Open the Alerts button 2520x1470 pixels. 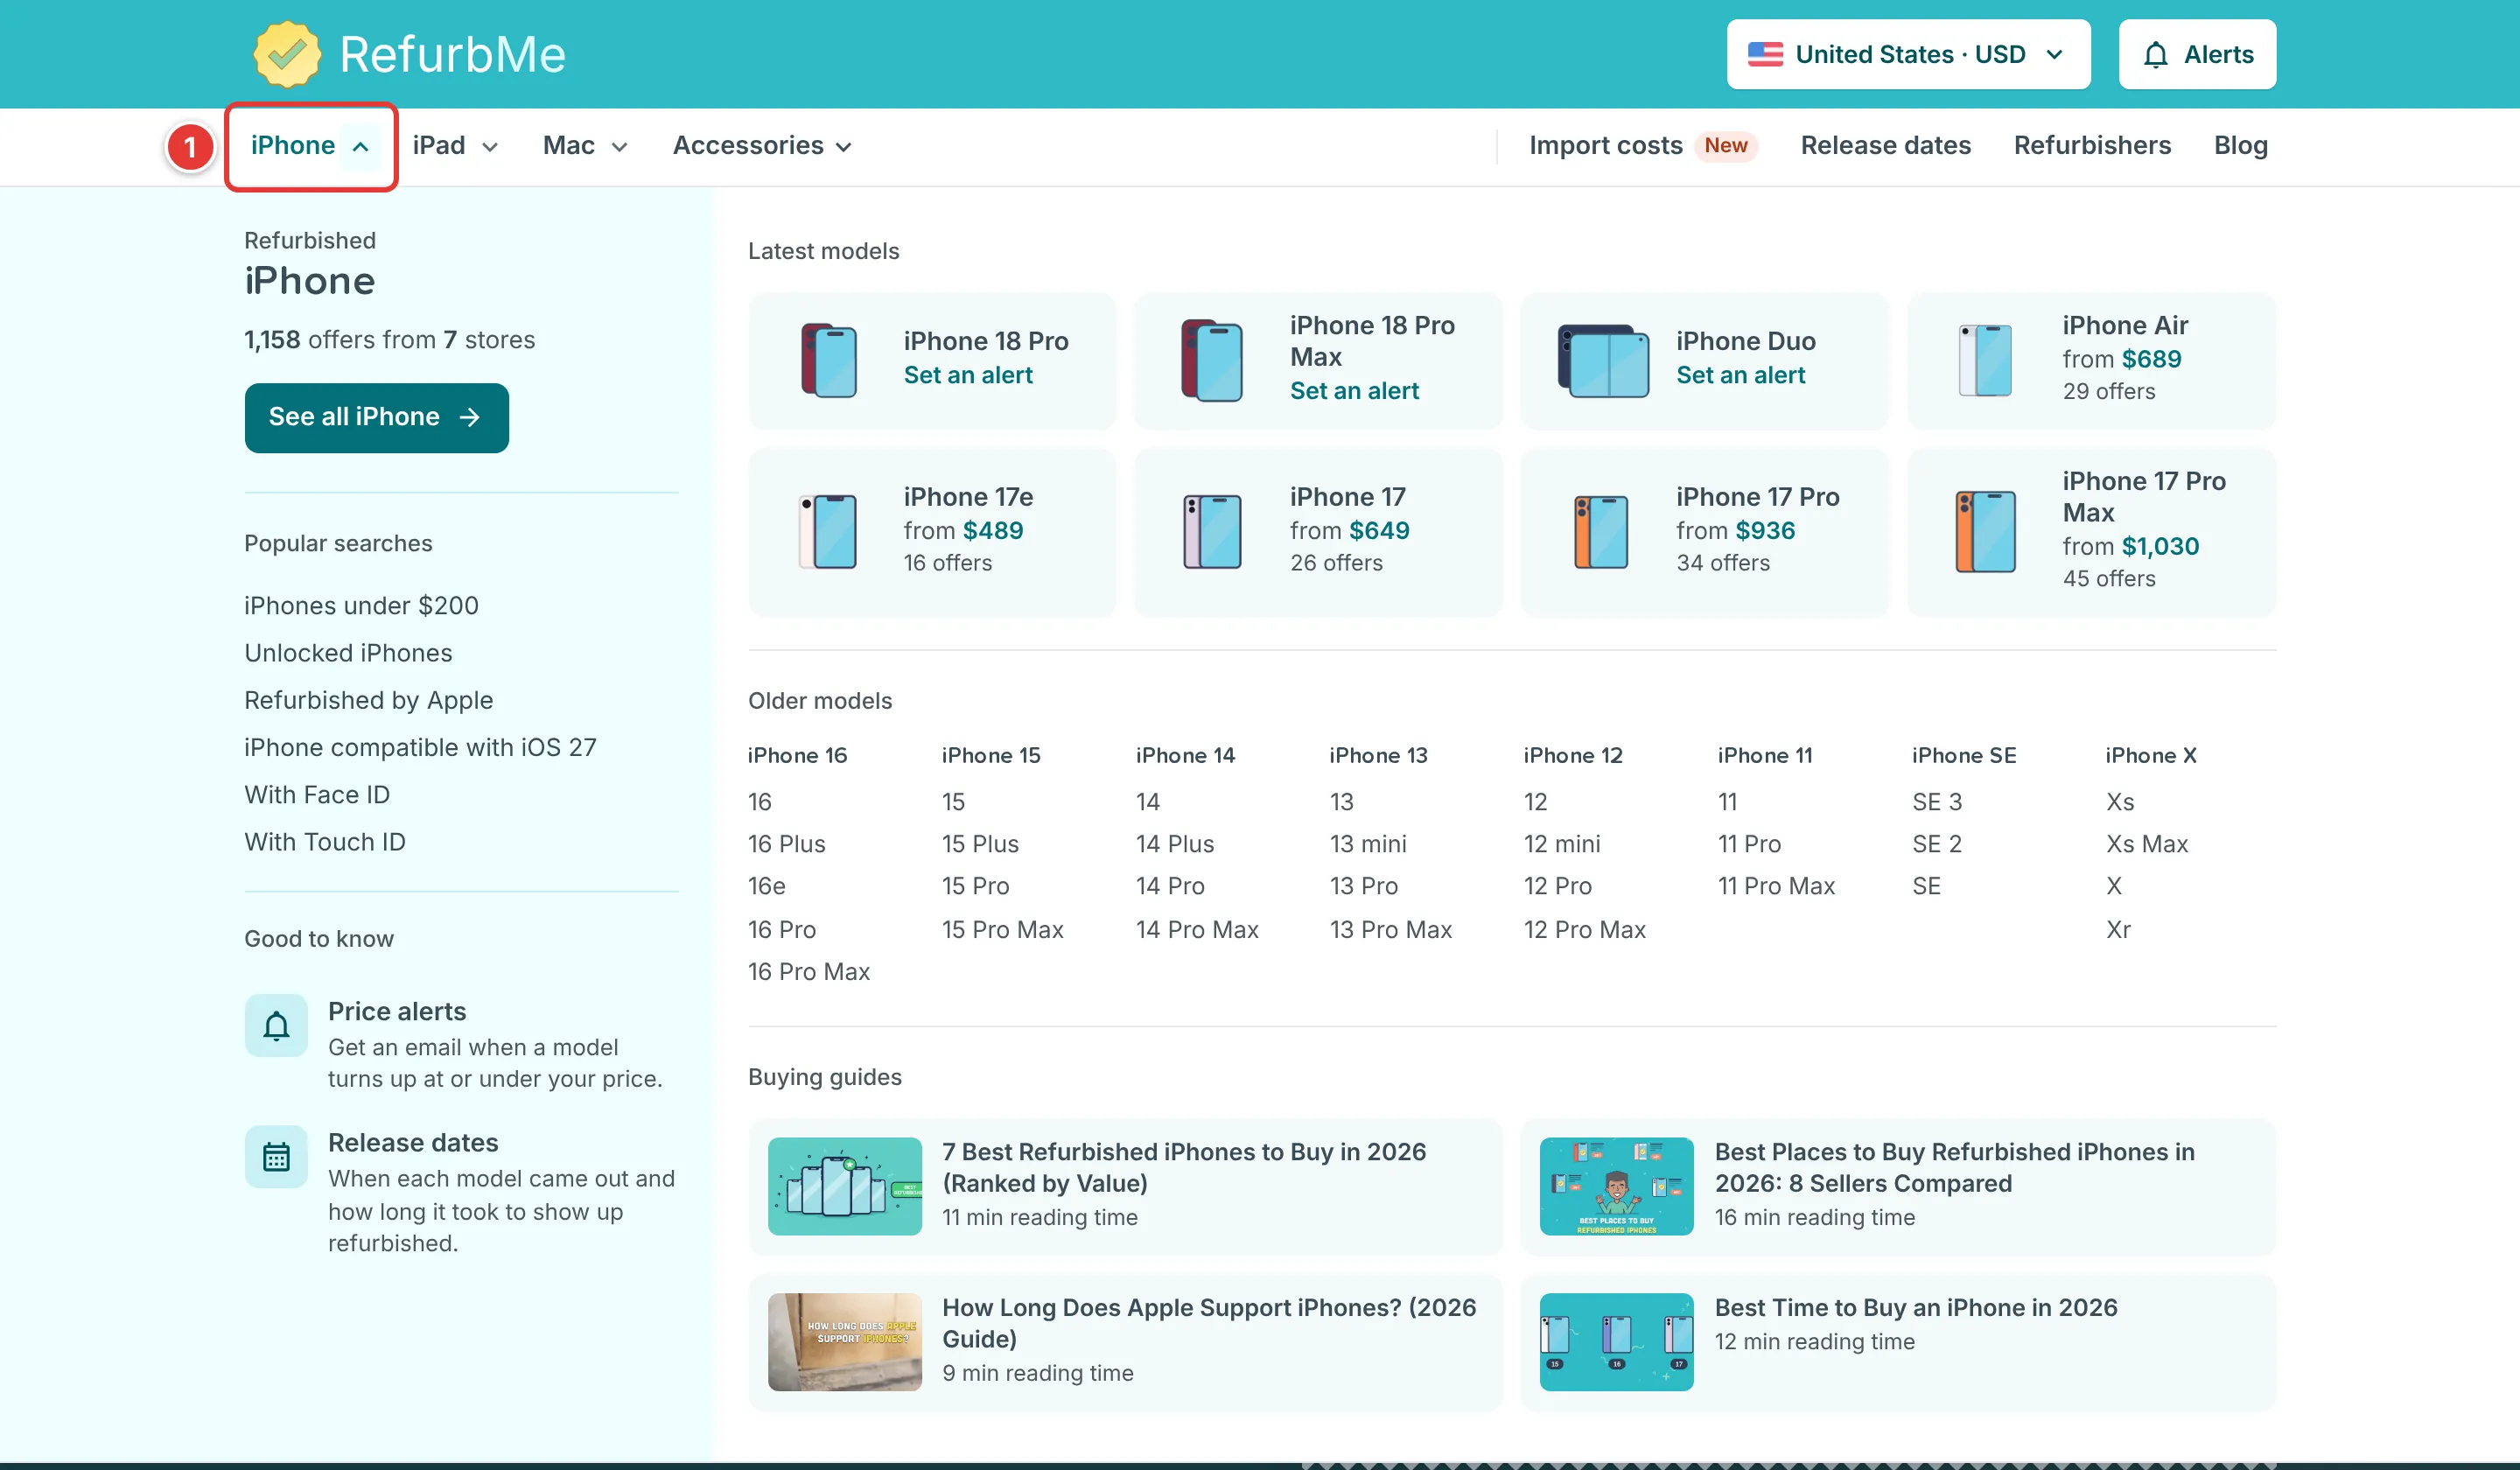click(x=2197, y=54)
